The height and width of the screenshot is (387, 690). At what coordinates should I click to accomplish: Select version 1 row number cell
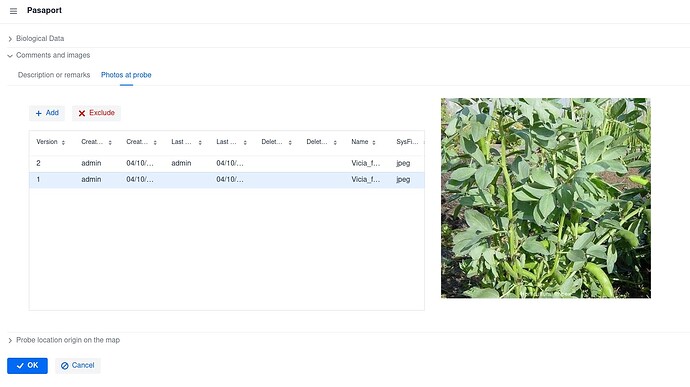(38, 180)
